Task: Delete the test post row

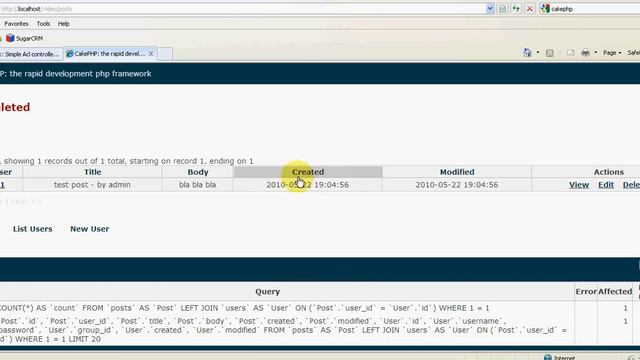Action: point(631,185)
